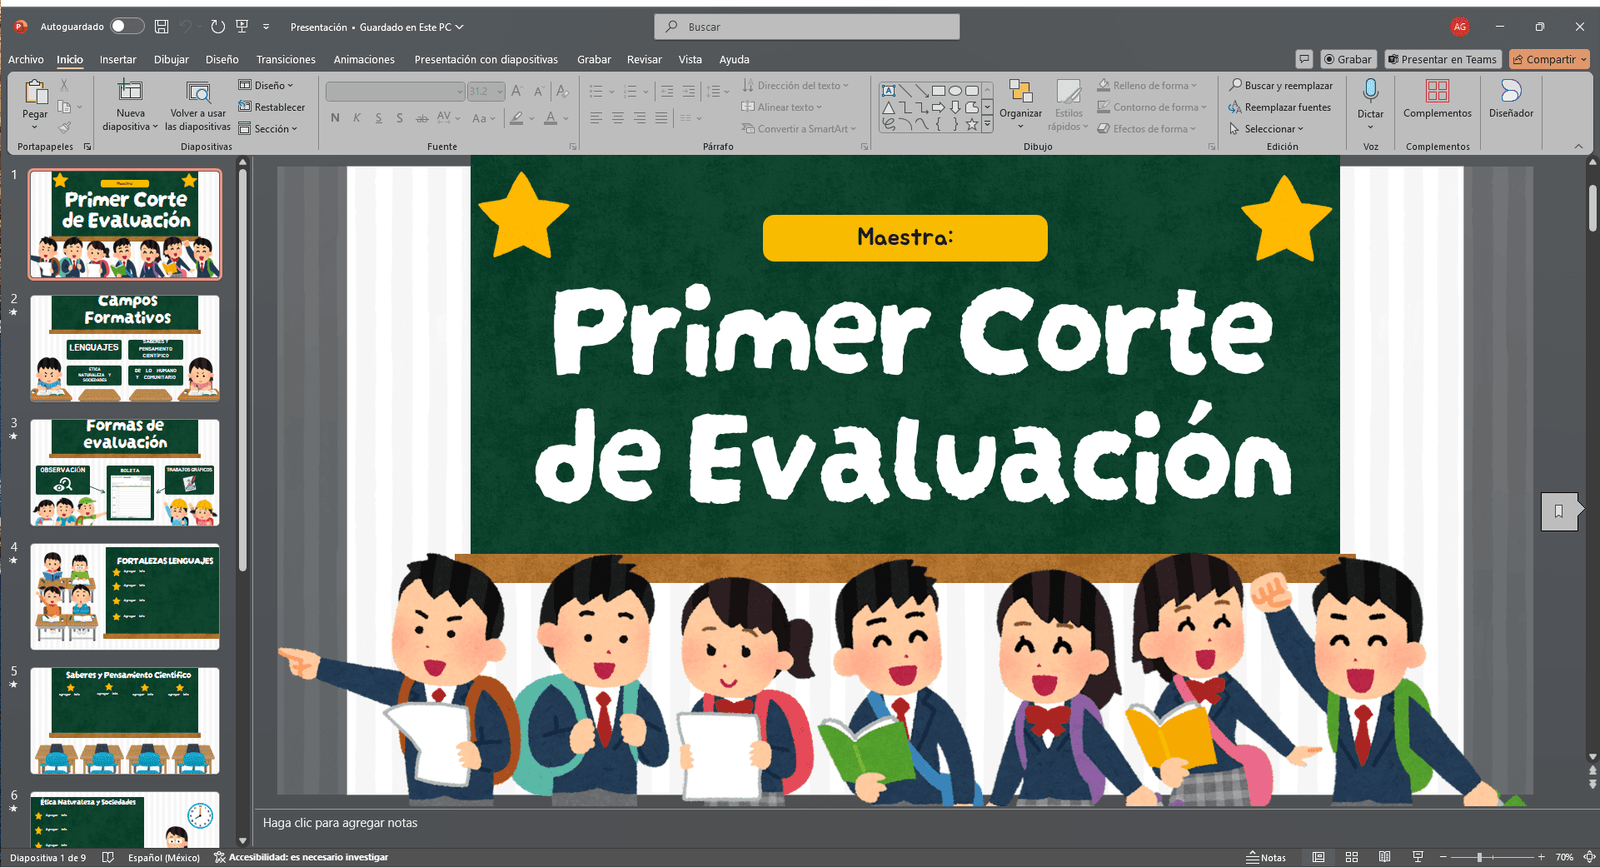Expand the shapes gallery more arrow
The width and height of the screenshot is (1600, 867).
987,124
